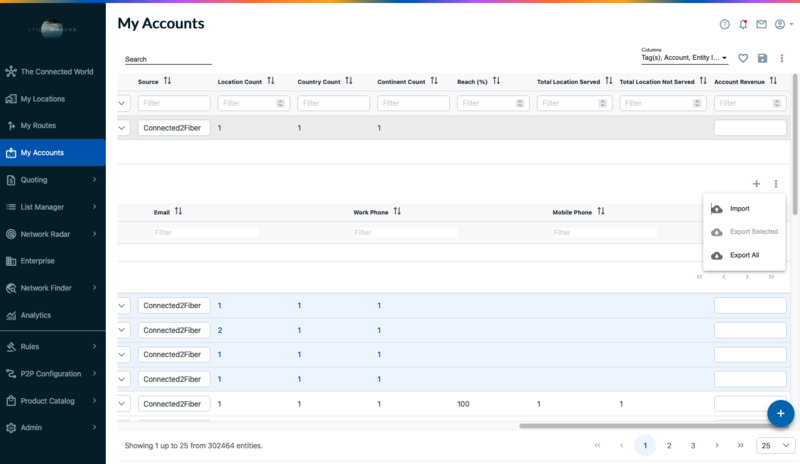Go to My Locations in sidebar
Image resolution: width=800 pixels, height=464 pixels.
[42, 99]
